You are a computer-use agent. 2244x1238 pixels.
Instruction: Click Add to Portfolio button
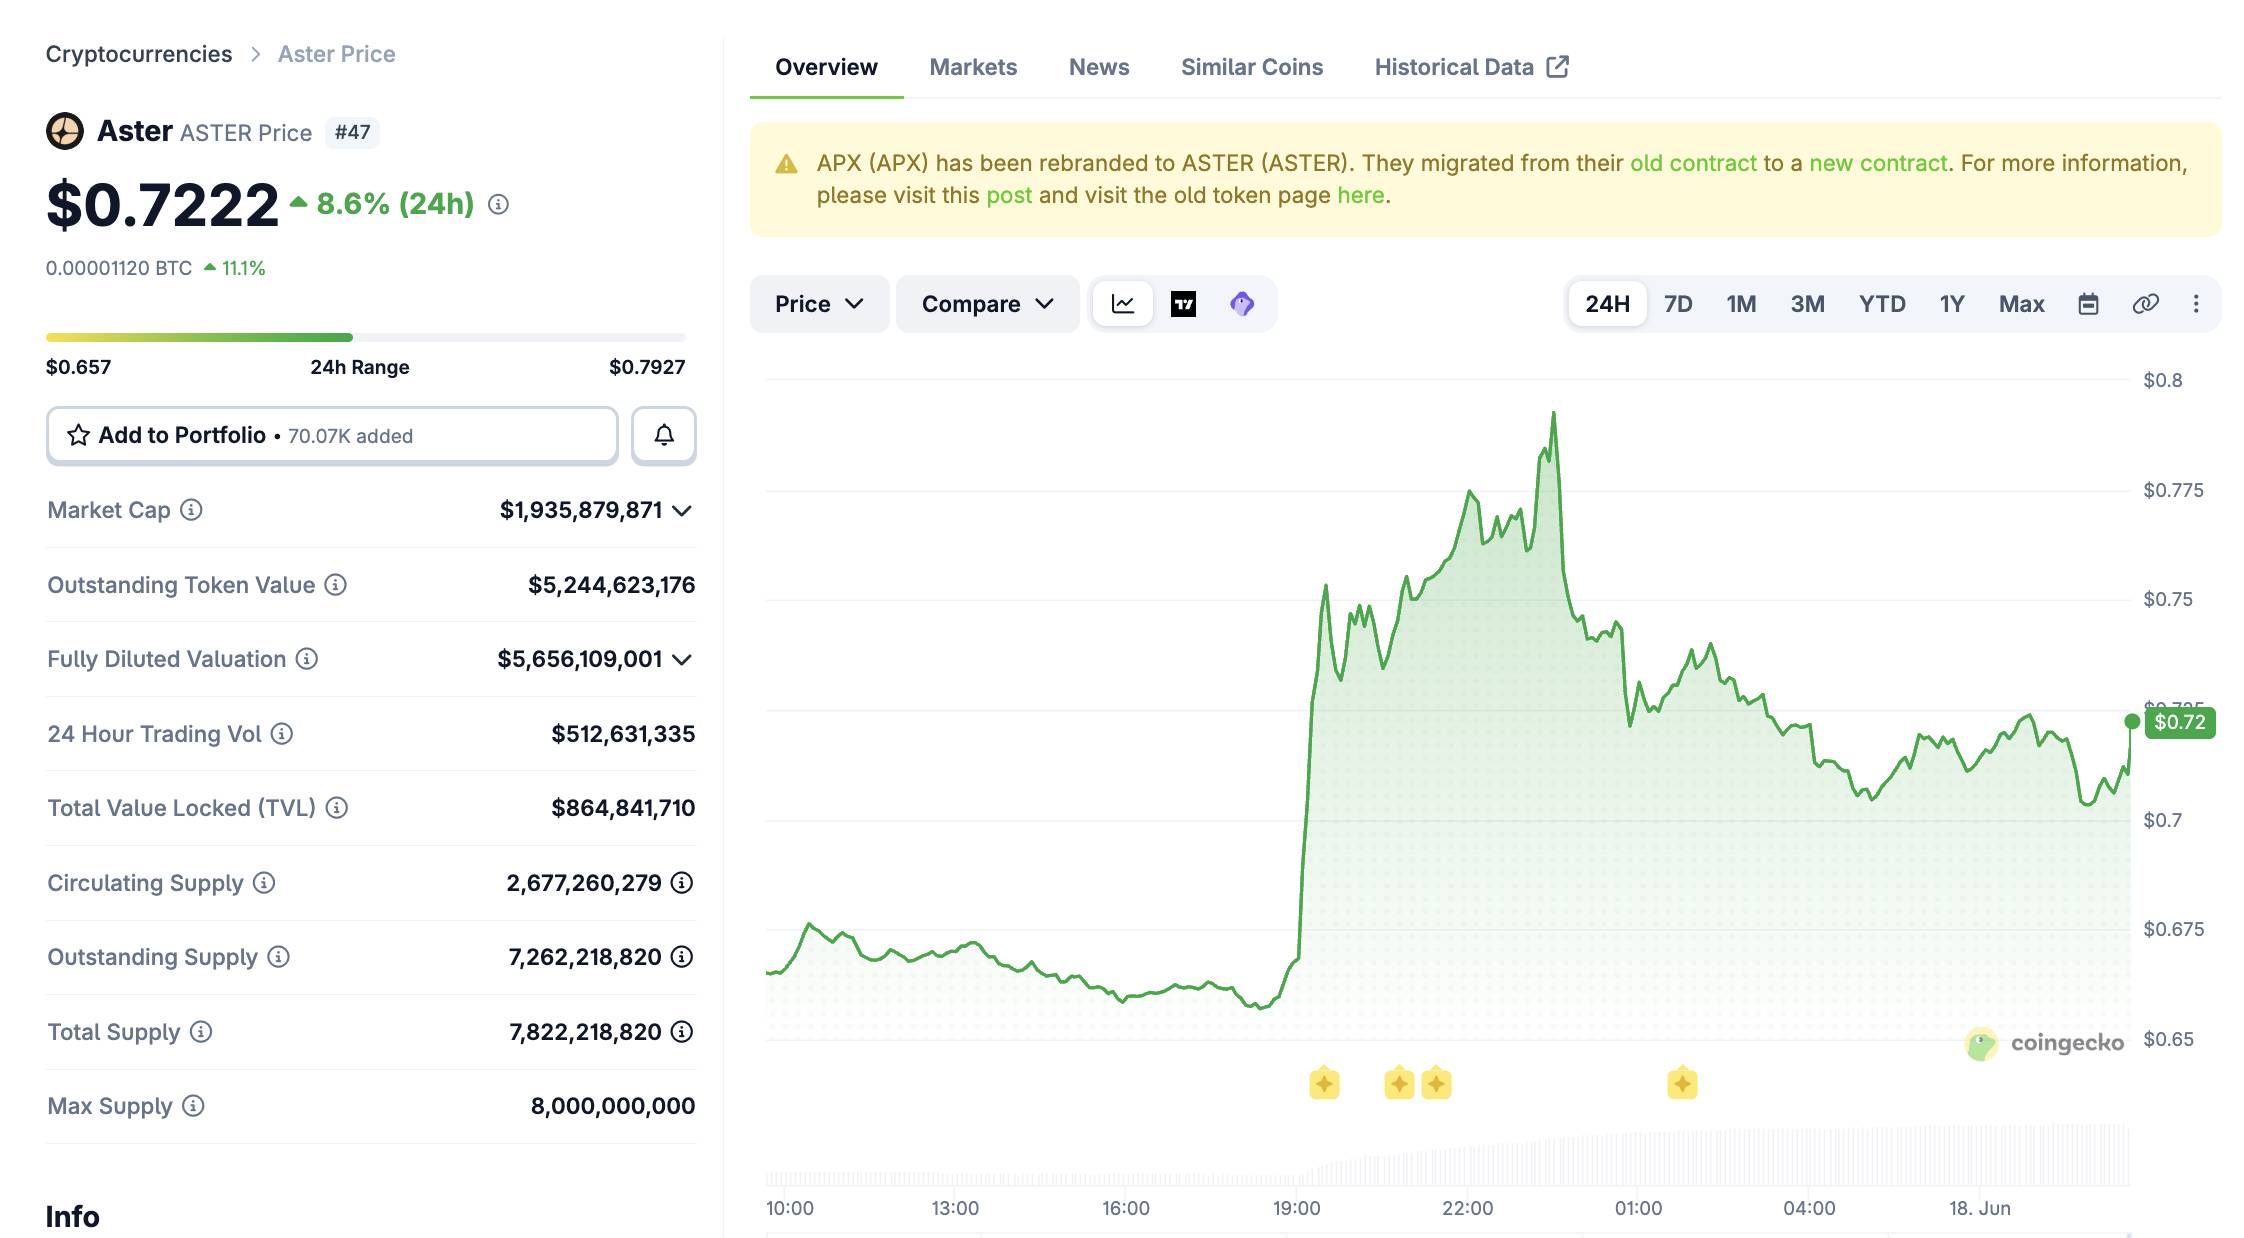click(332, 435)
